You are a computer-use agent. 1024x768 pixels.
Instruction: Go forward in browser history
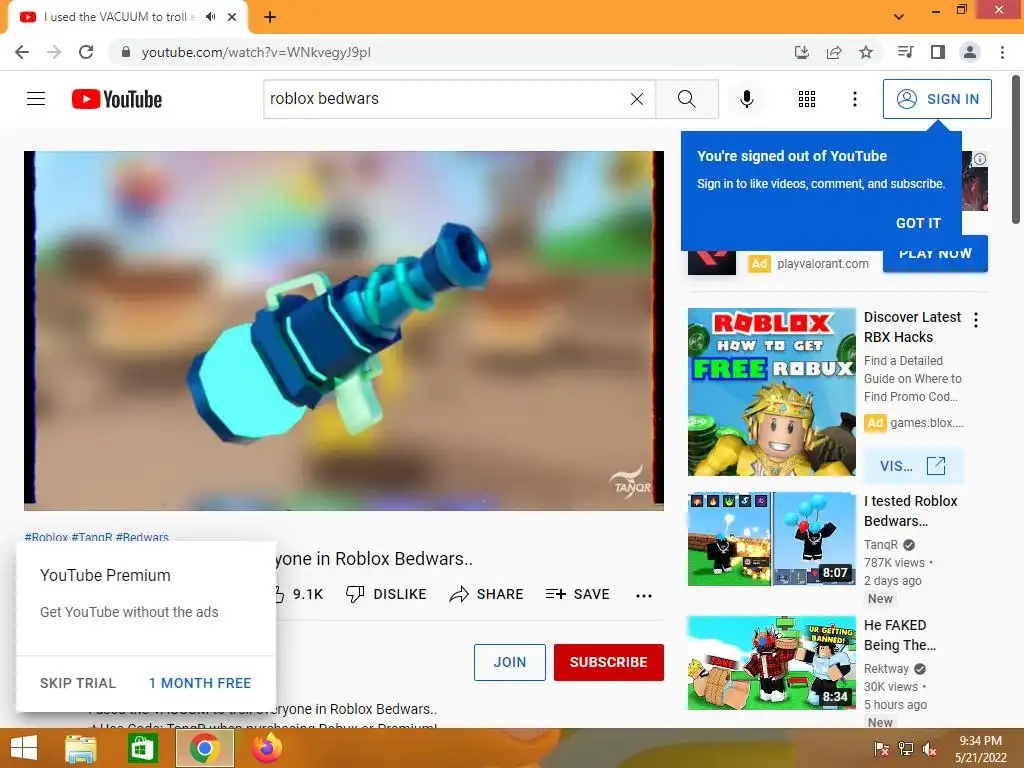(x=54, y=52)
